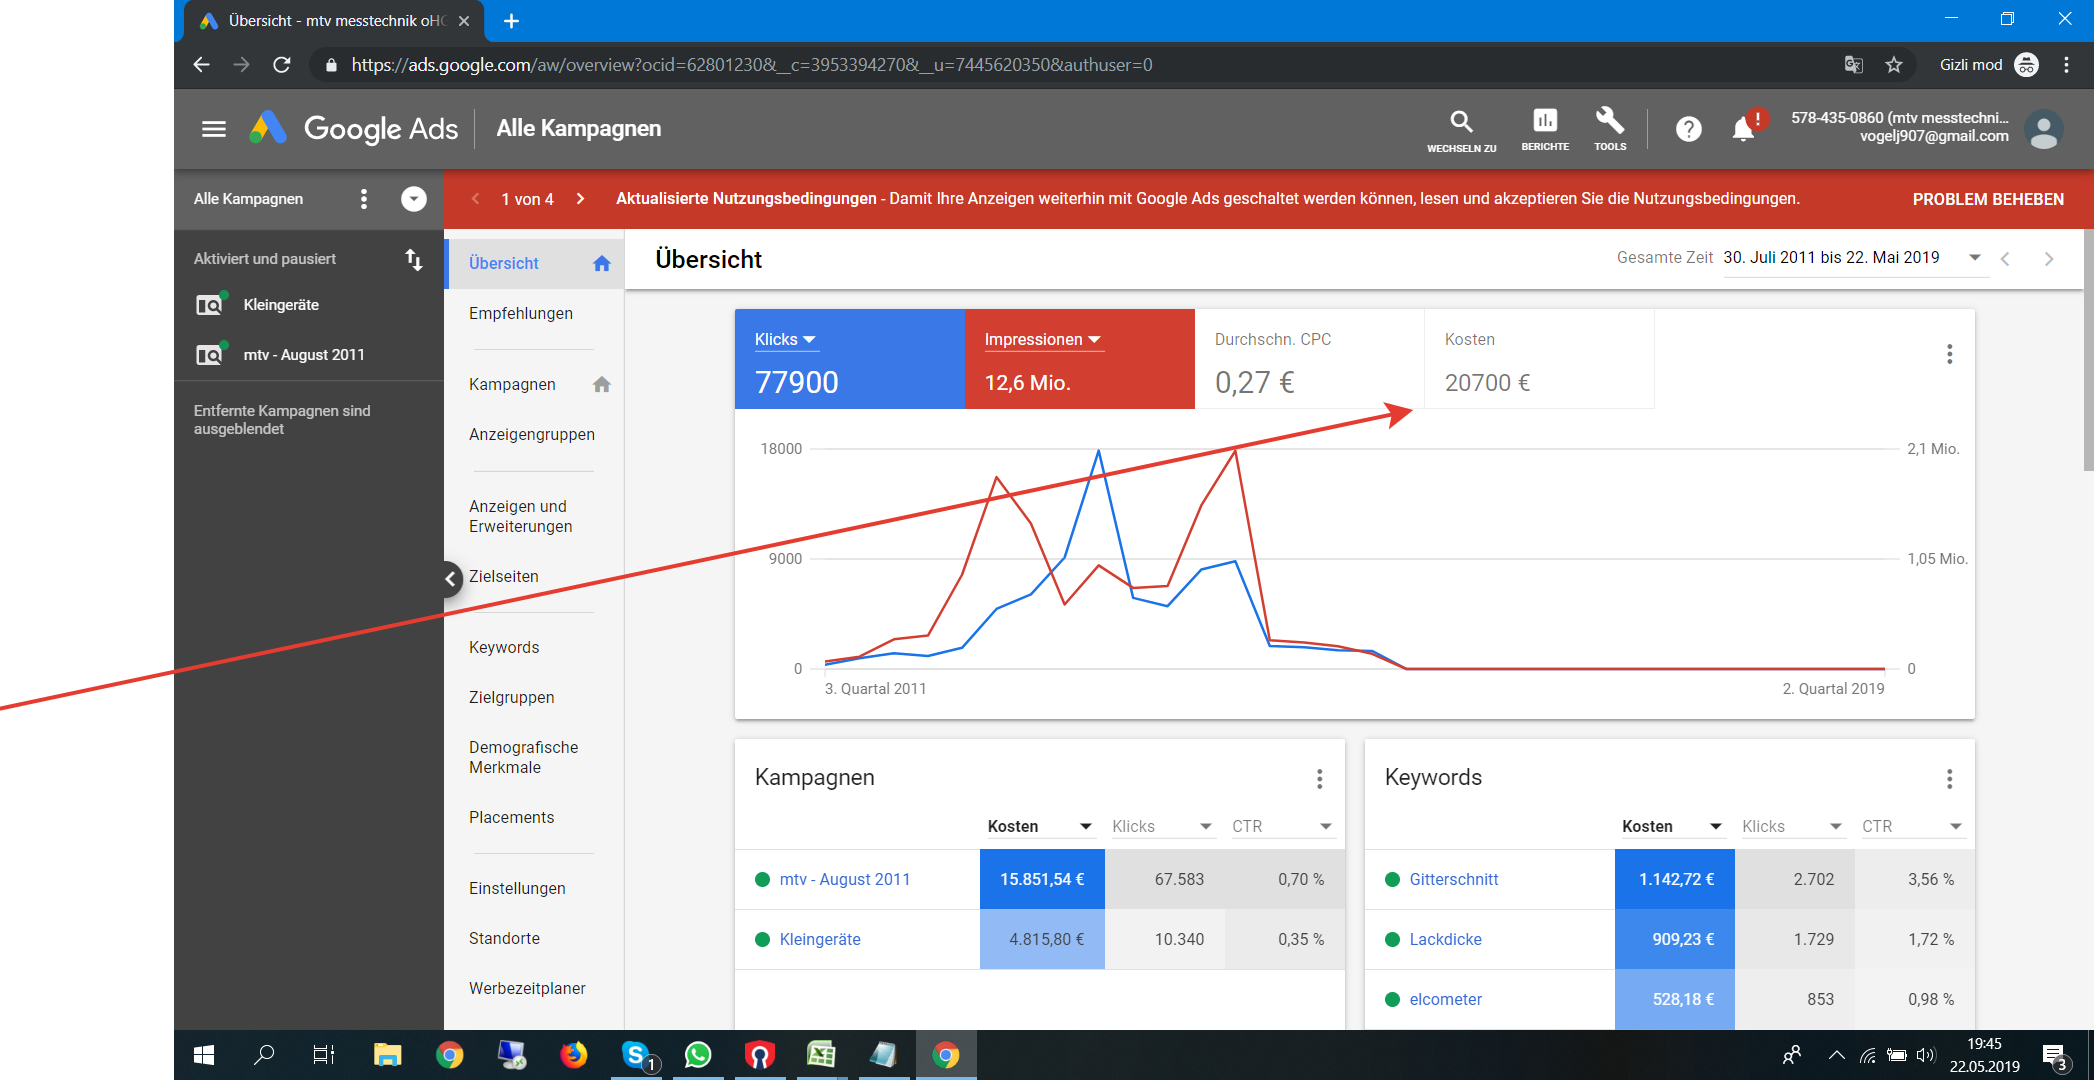Reload the page in the browser
Viewport: 2094px width, 1080px height.
click(x=282, y=65)
